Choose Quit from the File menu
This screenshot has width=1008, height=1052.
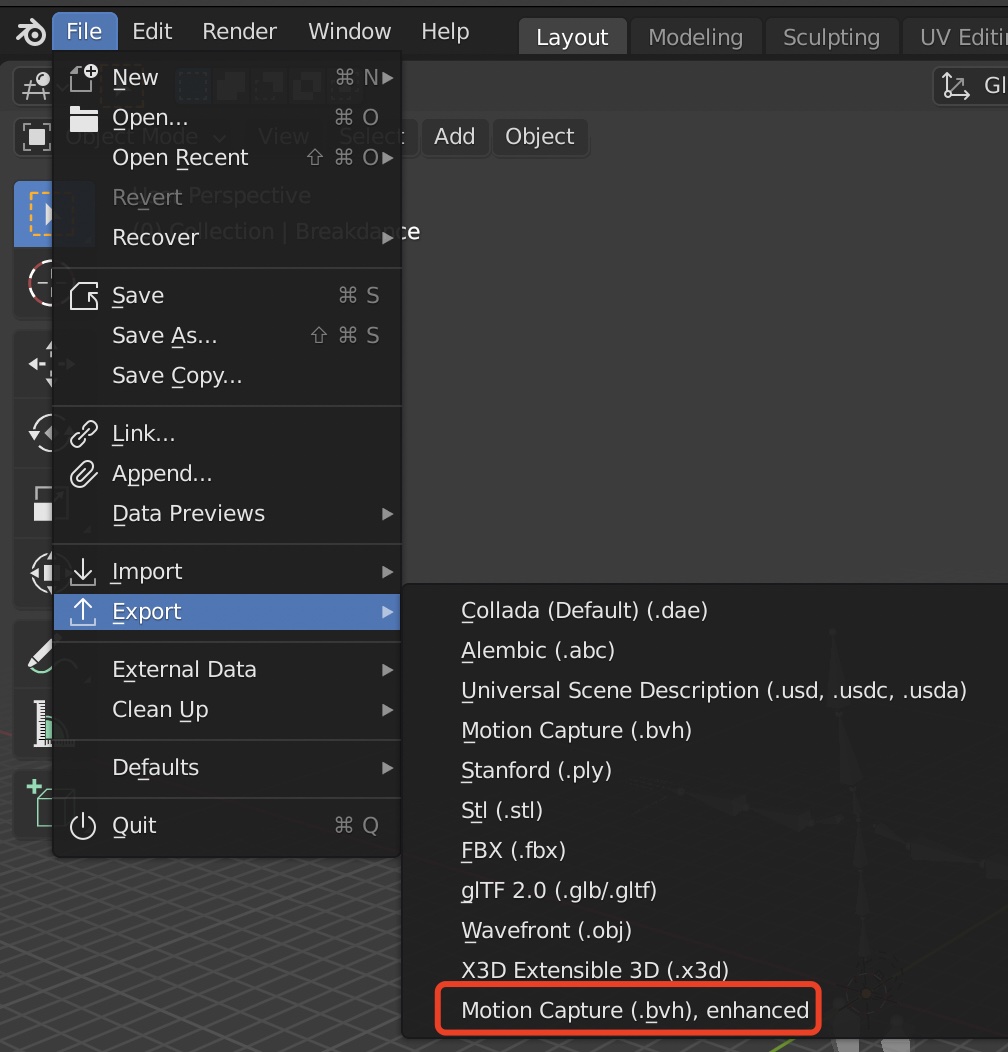click(228, 826)
